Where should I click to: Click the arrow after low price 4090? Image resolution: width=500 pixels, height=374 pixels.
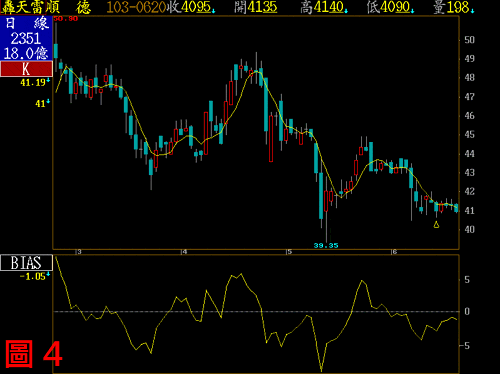click(412, 11)
